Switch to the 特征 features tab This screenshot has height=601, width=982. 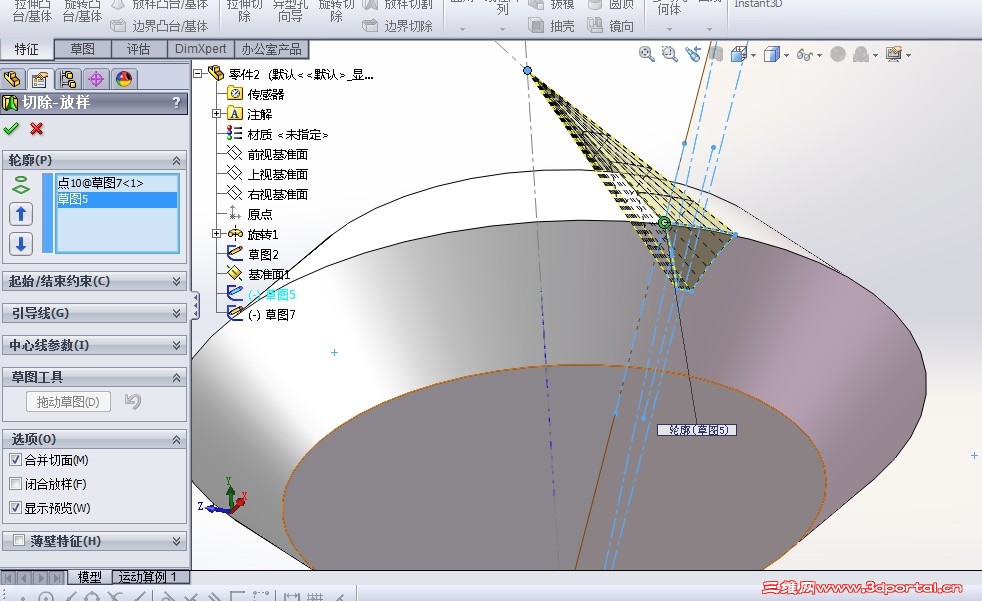coord(27,49)
